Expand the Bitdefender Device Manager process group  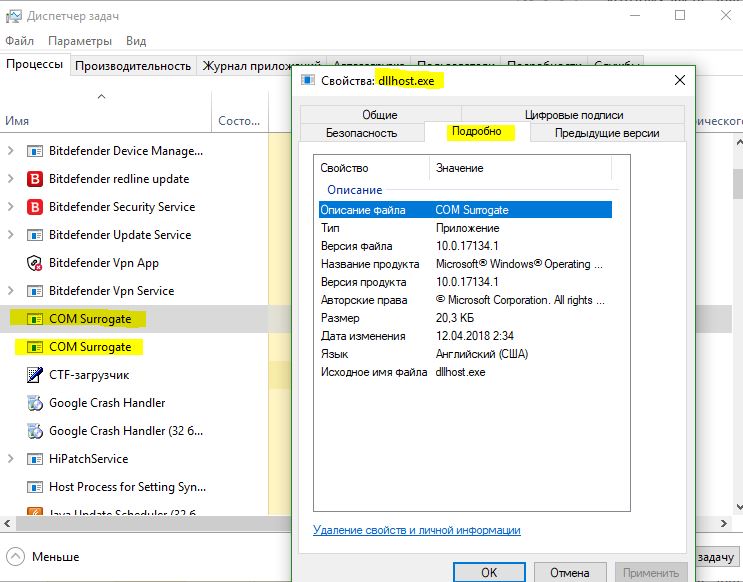[x=10, y=151]
